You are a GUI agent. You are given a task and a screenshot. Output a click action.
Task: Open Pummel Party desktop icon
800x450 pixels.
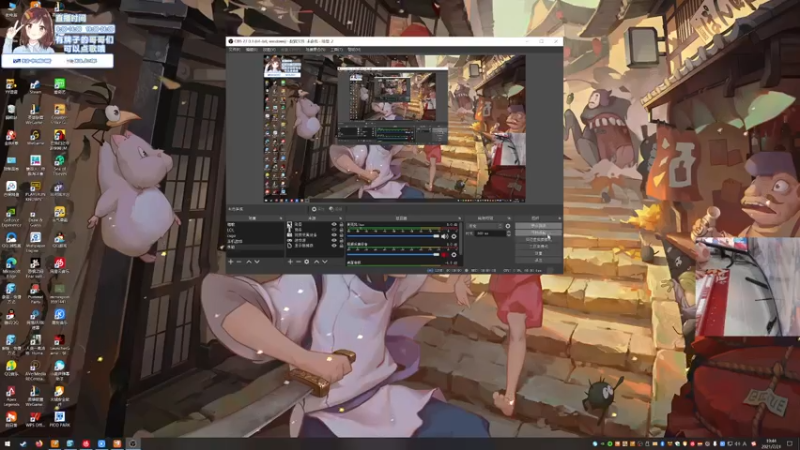point(35,293)
